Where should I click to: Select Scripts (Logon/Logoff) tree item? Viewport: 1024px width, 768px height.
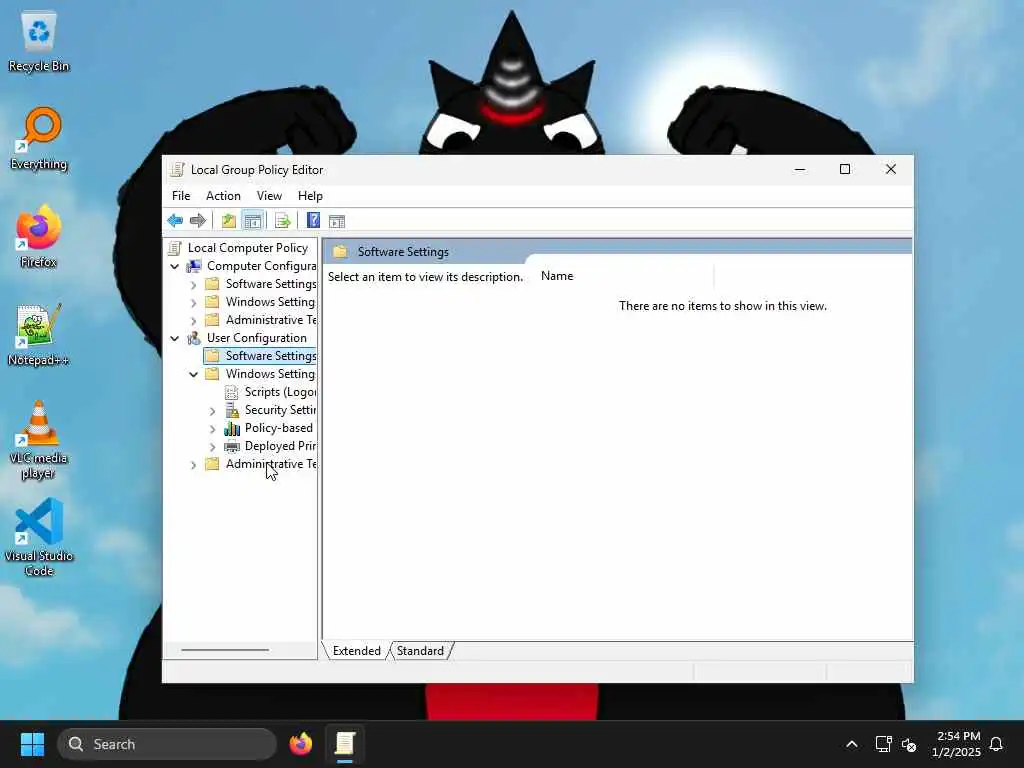click(x=280, y=392)
